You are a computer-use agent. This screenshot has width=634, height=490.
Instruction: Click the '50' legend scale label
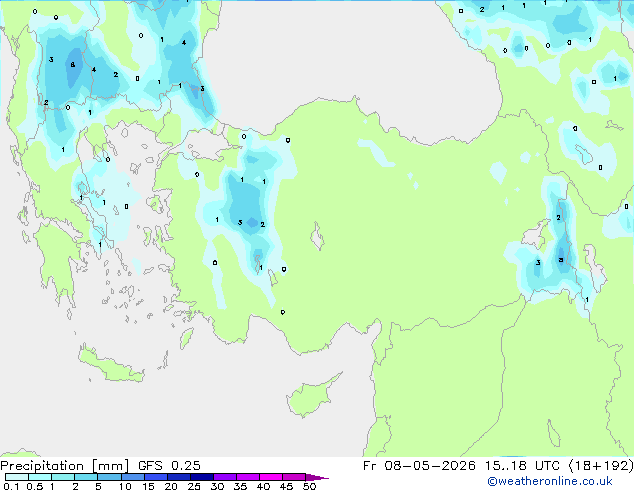point(309,486)
